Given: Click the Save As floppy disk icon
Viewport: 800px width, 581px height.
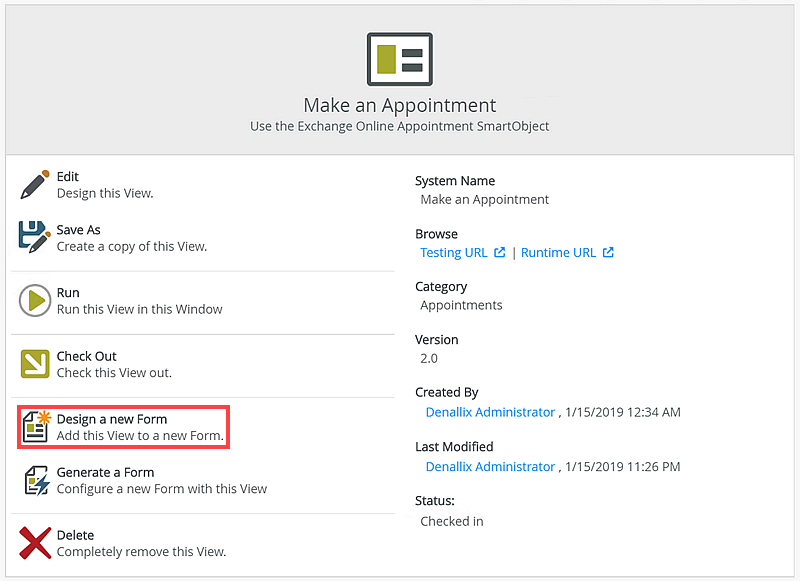Looking at the screenshot, I should pos(35,238).
